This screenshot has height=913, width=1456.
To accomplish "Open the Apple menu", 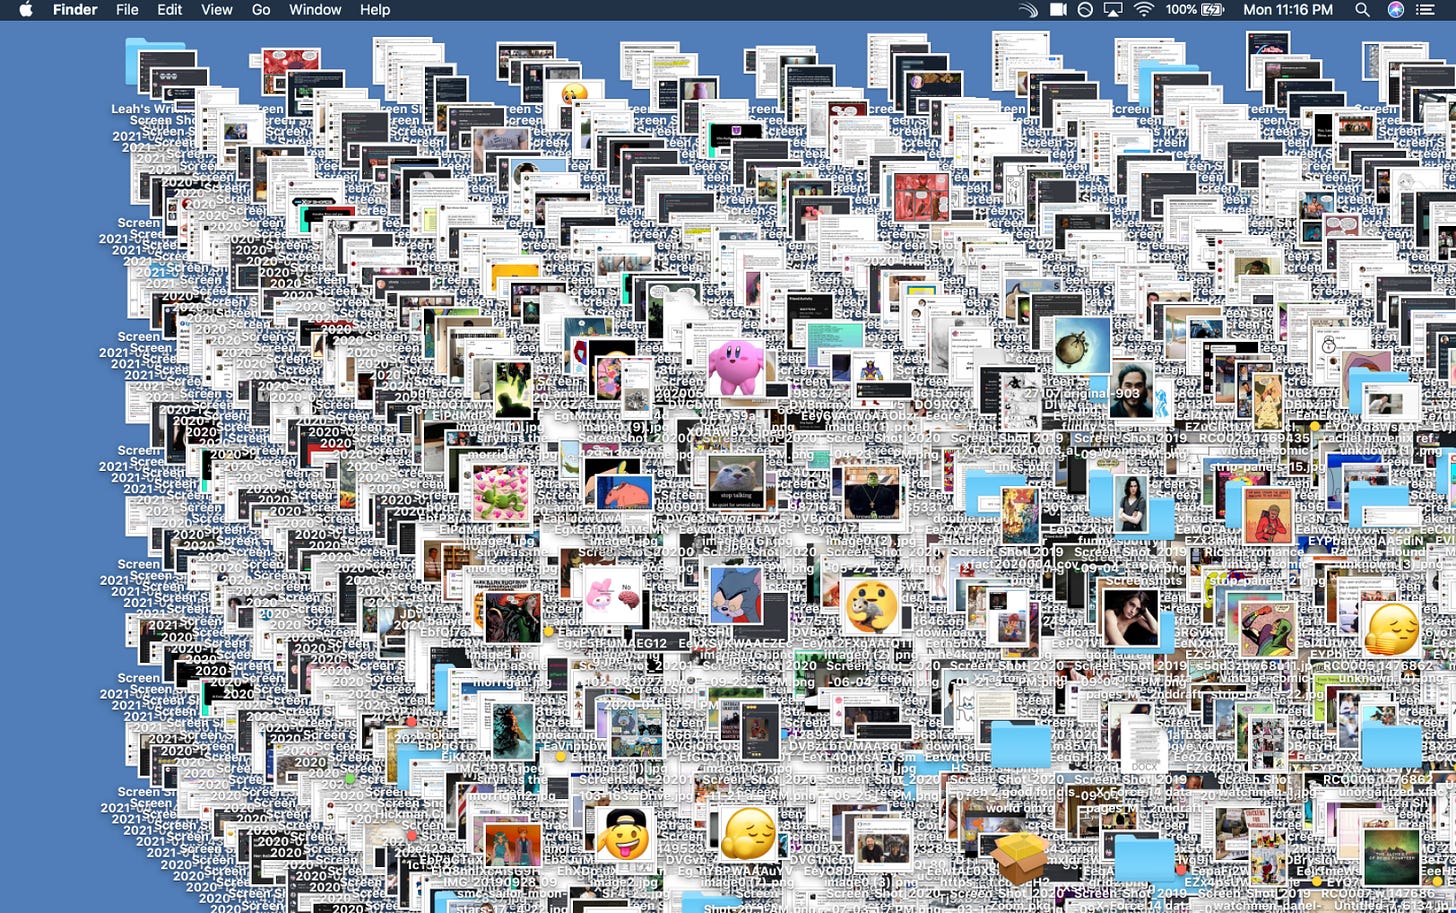I will point(26,10).
